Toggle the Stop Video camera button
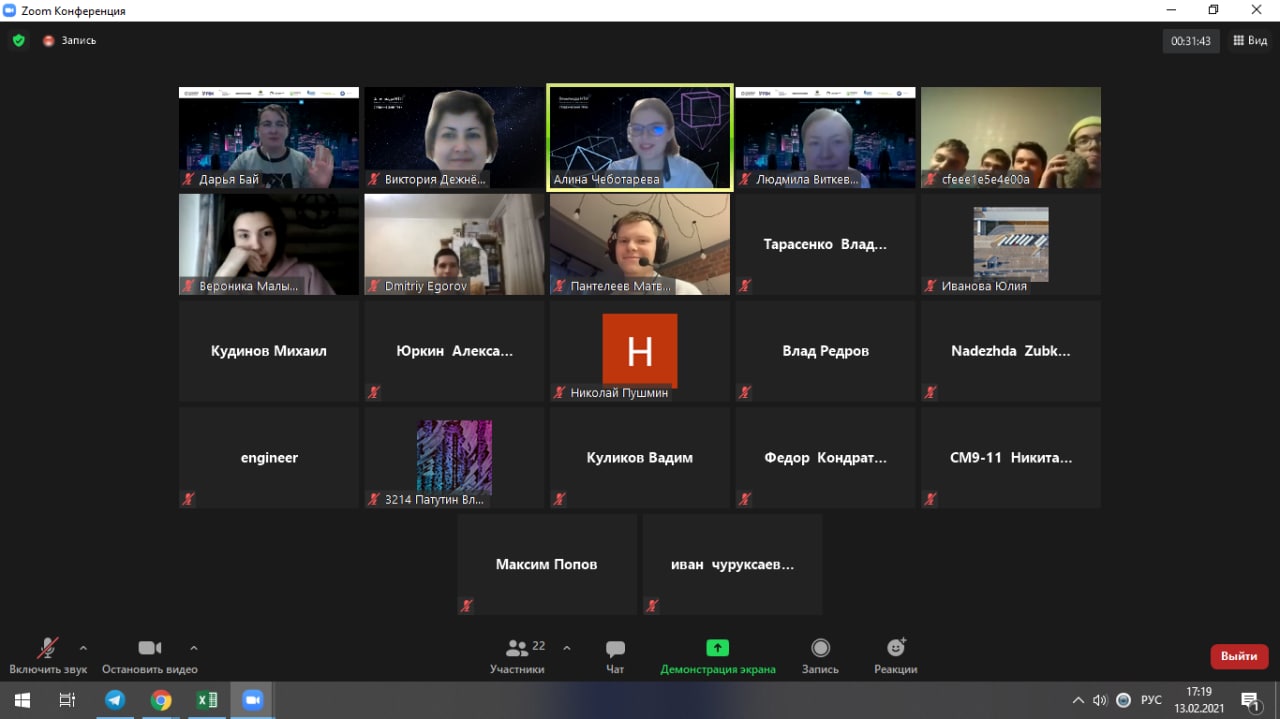Viewport: 1280px width, 719px height. pyautogui.click(x=150, y=648)
